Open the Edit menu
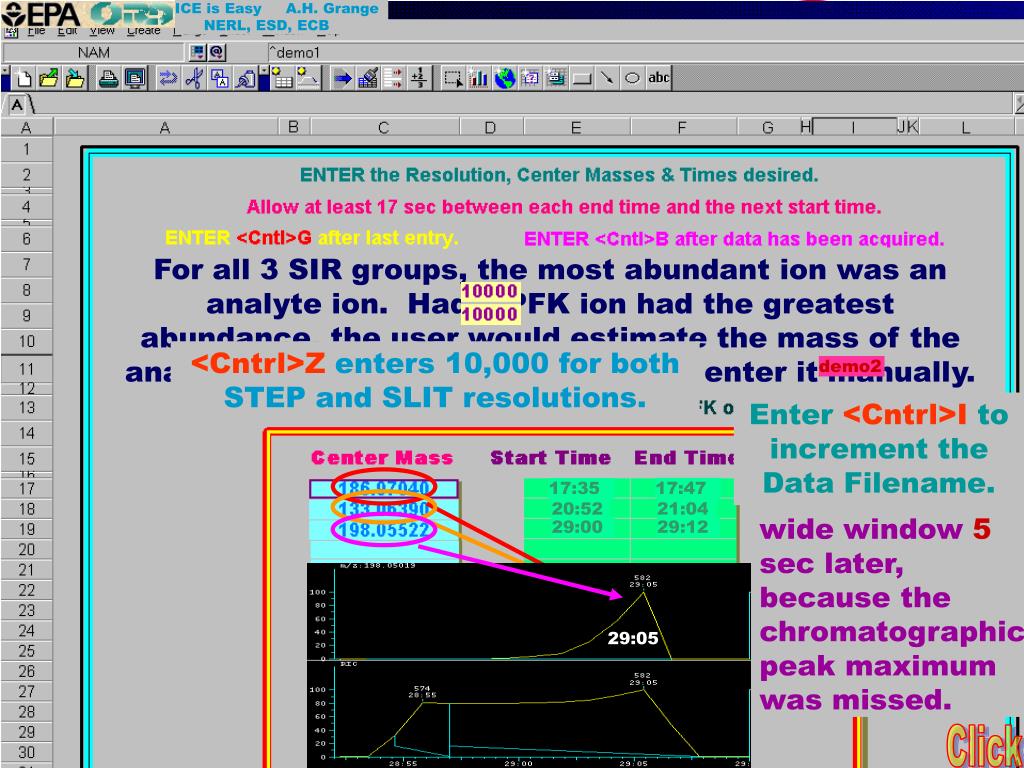The height and width of the screenshot is (768, 1024). [x=67, y=31]
